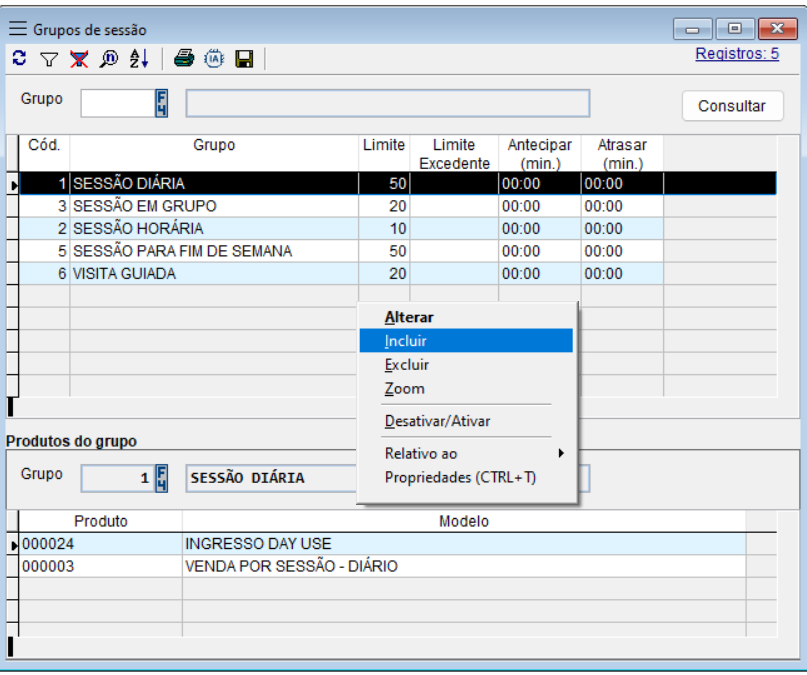Image resolution: width=807 pixels, height=675 pixels.
Task: Click the floppy disk save icon
Action: pyautogui.click(x=243, y=59)
